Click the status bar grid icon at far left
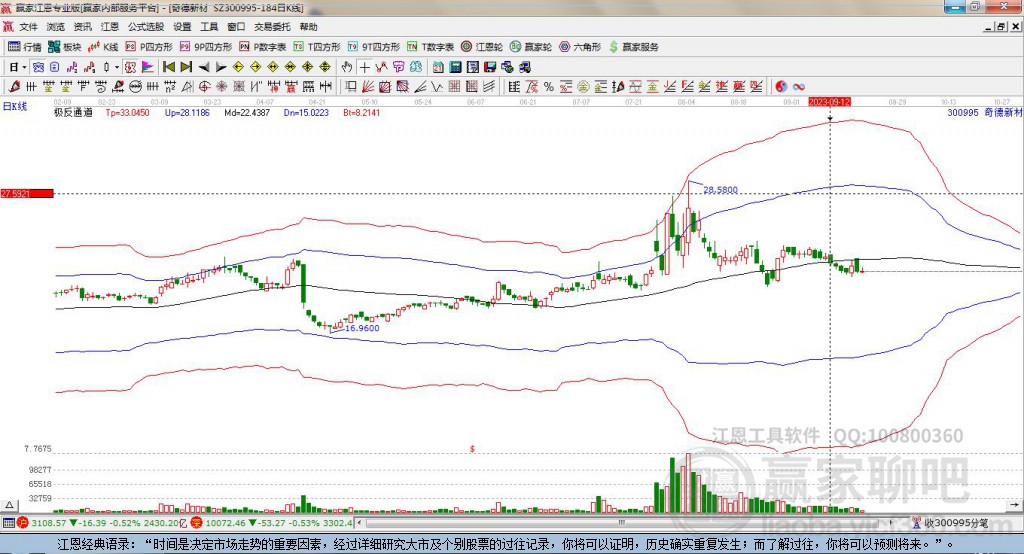Screen dimensions: 1024x554 click(8, 523)
